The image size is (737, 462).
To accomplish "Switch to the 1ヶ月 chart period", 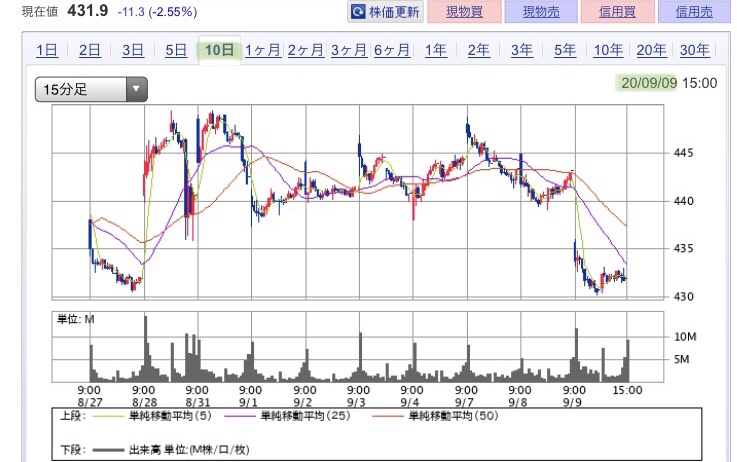I will tap(263, 50).
